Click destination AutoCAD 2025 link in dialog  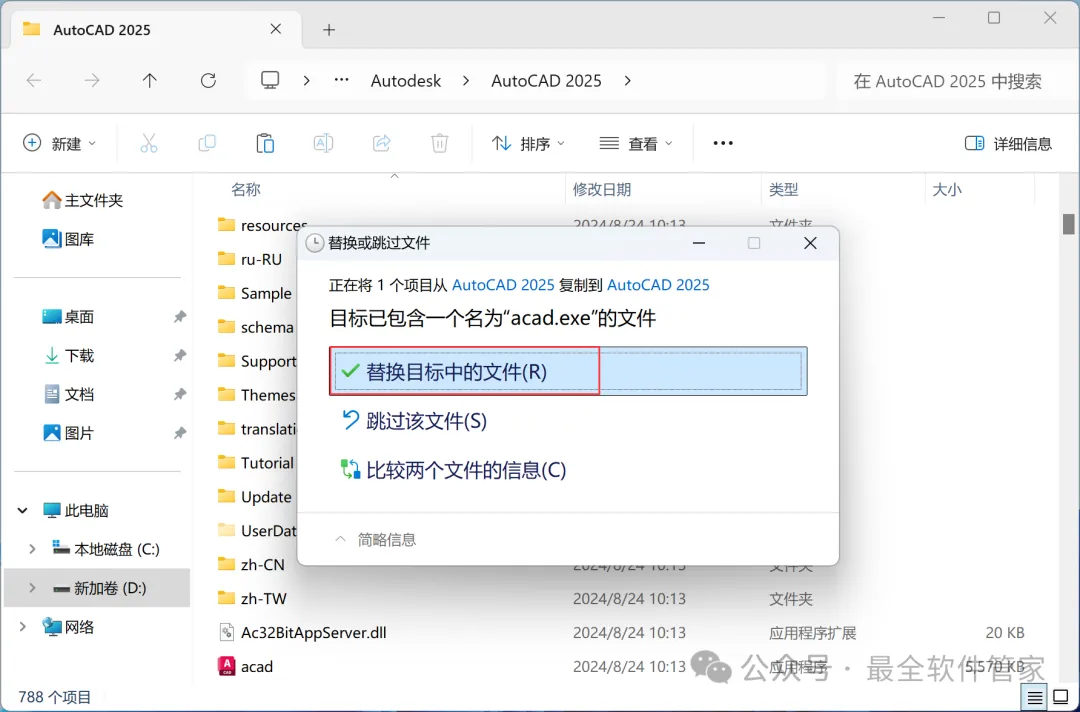(658, 285)
